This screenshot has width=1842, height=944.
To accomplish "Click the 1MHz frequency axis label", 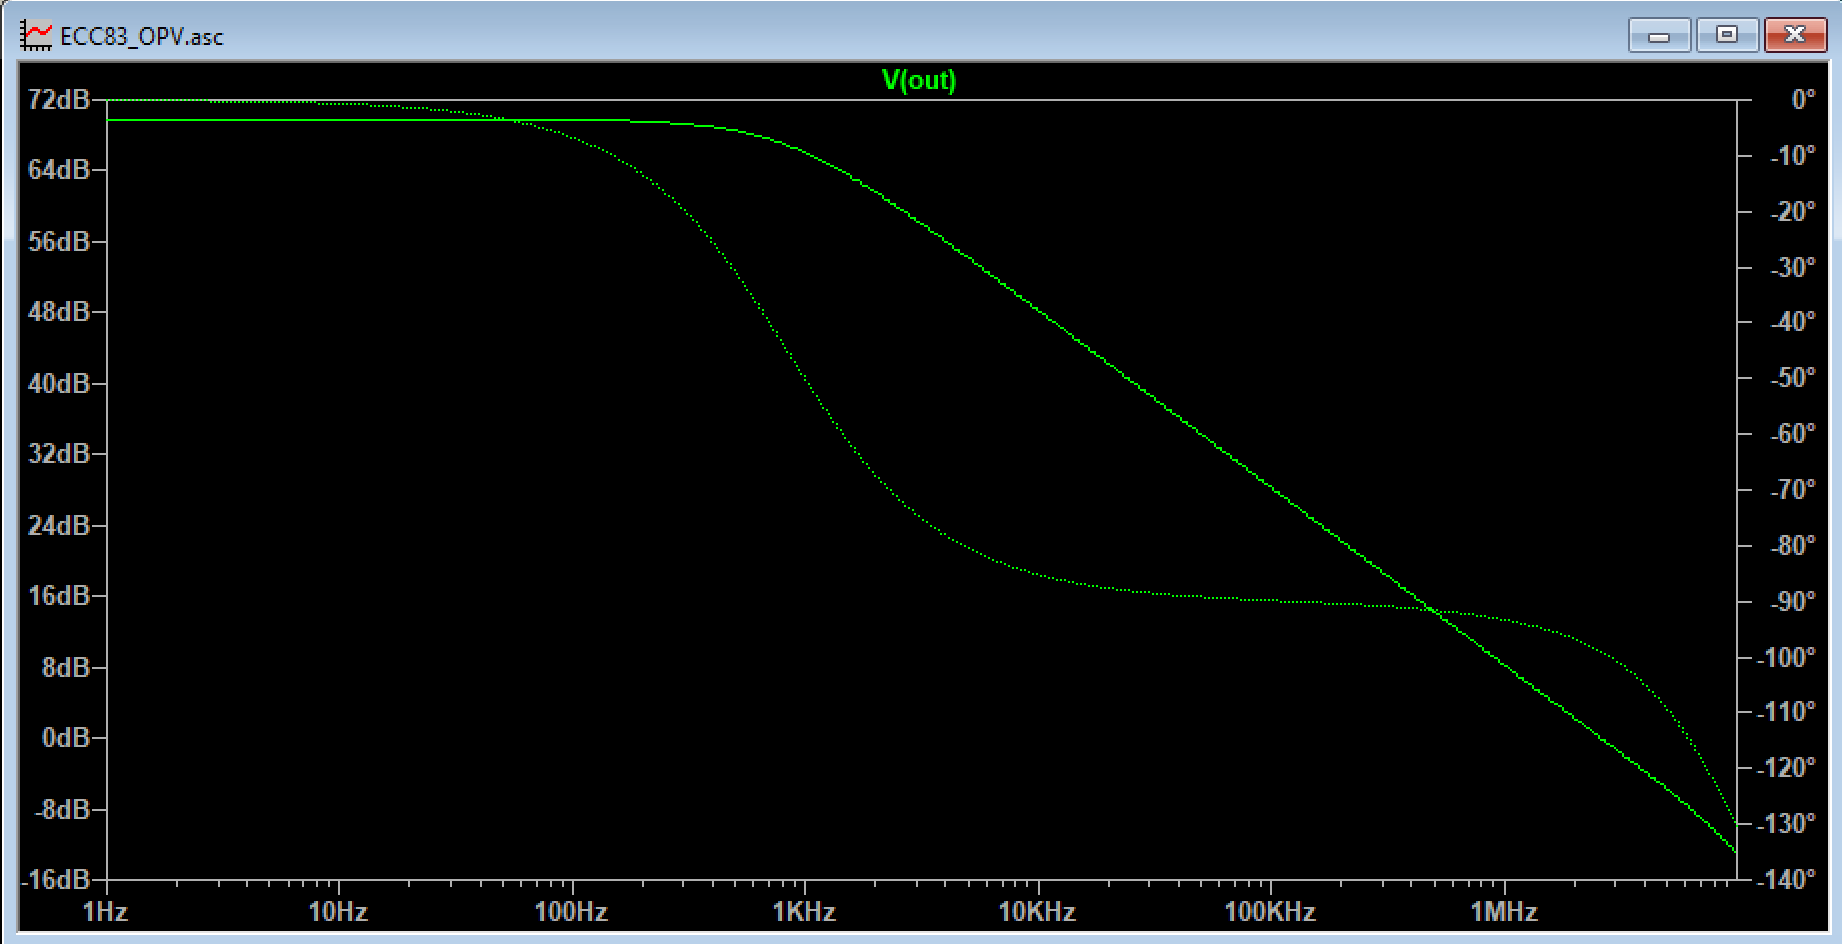I will (x=1504, y=912).
